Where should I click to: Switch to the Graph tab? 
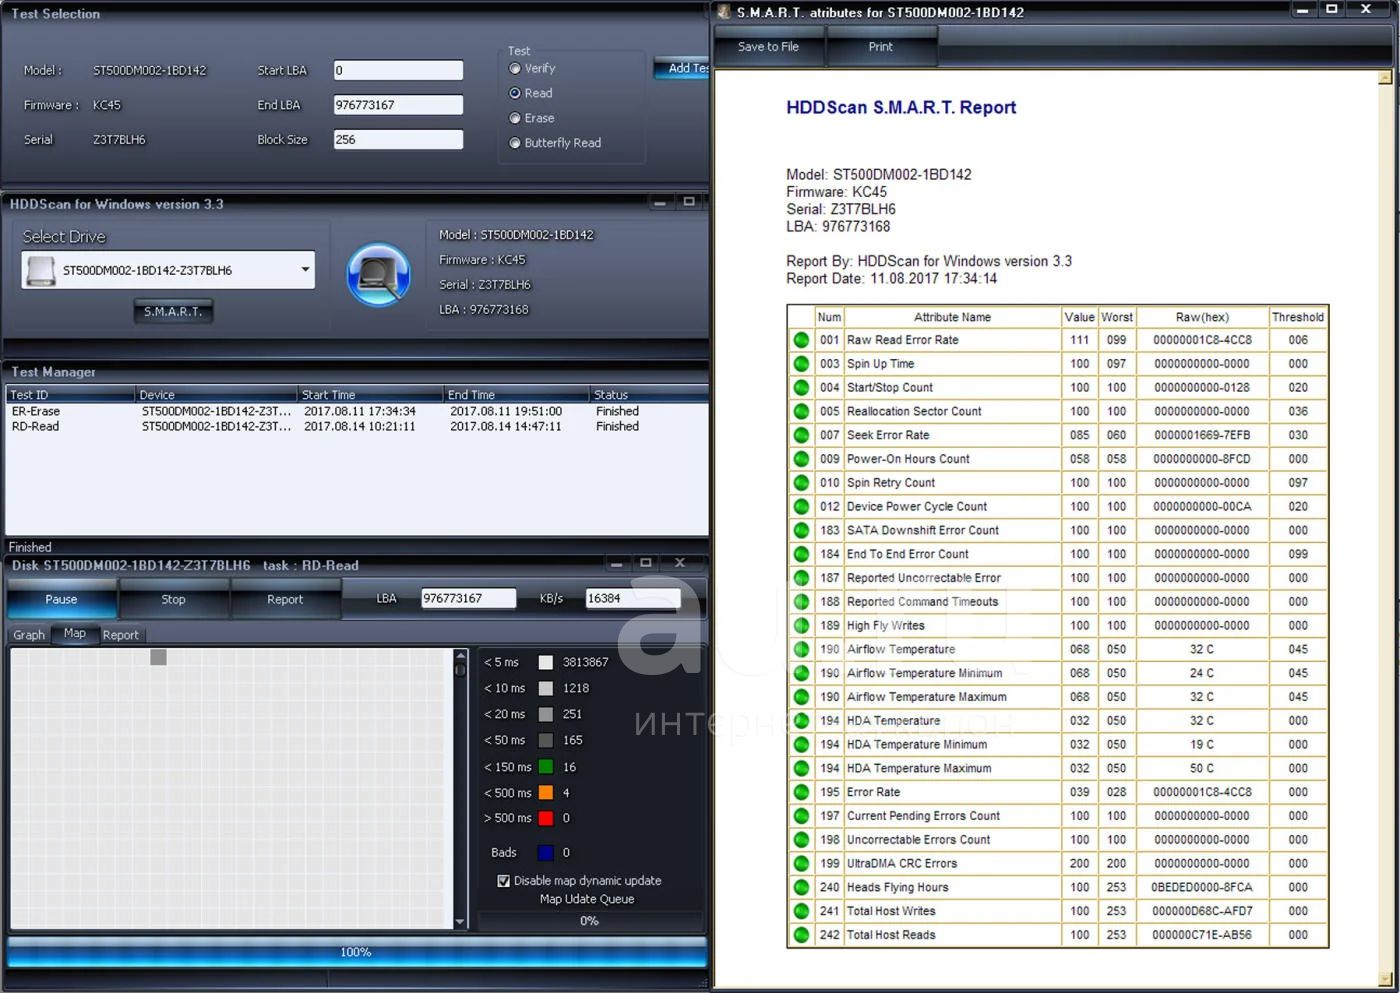(x=29, y=635)
